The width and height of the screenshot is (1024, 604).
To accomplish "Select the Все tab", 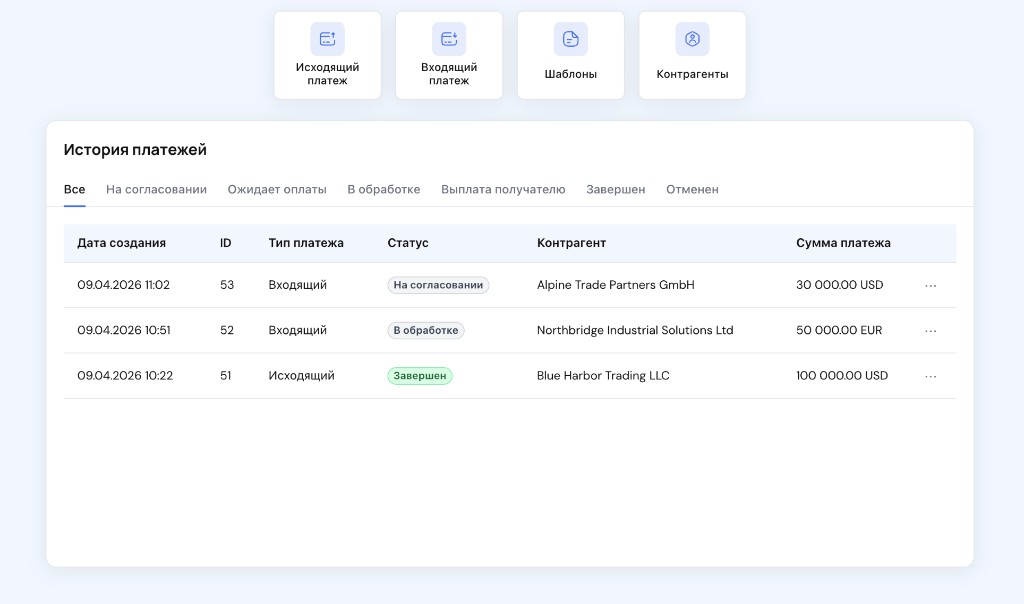I will tap(74, 190).
